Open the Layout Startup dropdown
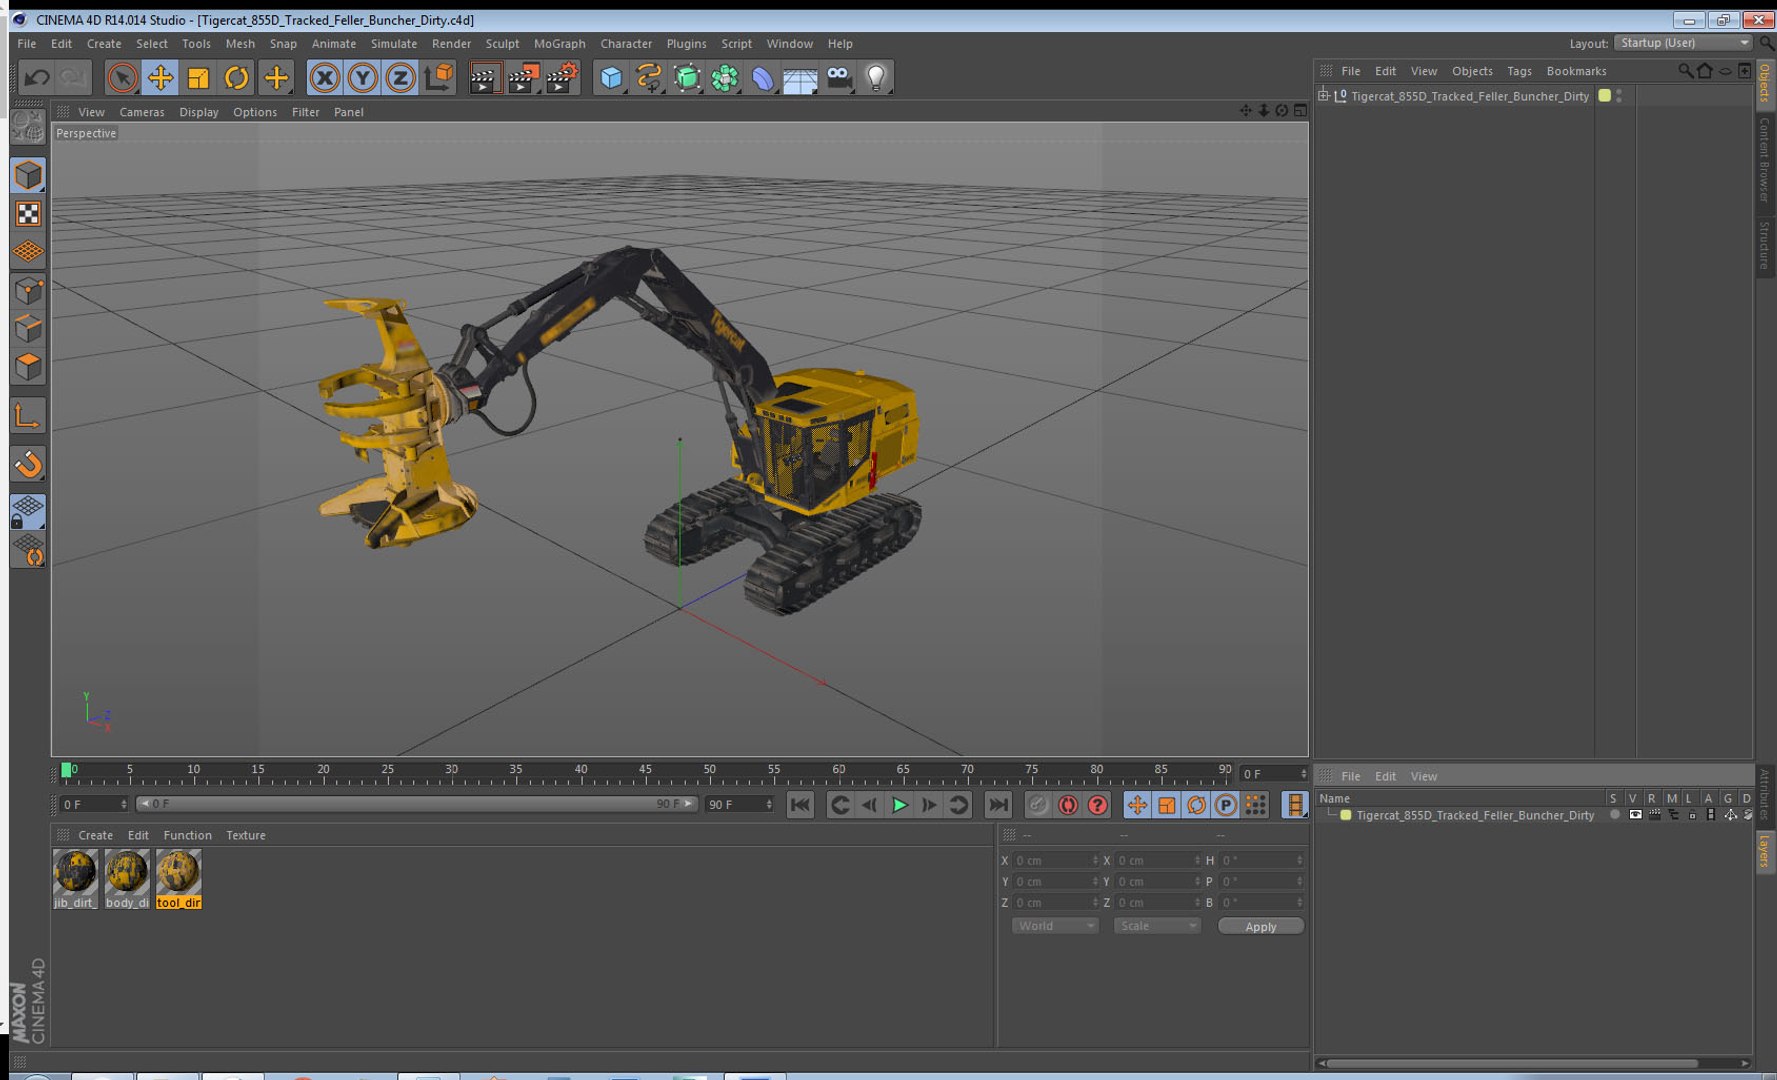The height and width of the screenshot is (1080, 1777). tap(1683, 43)
